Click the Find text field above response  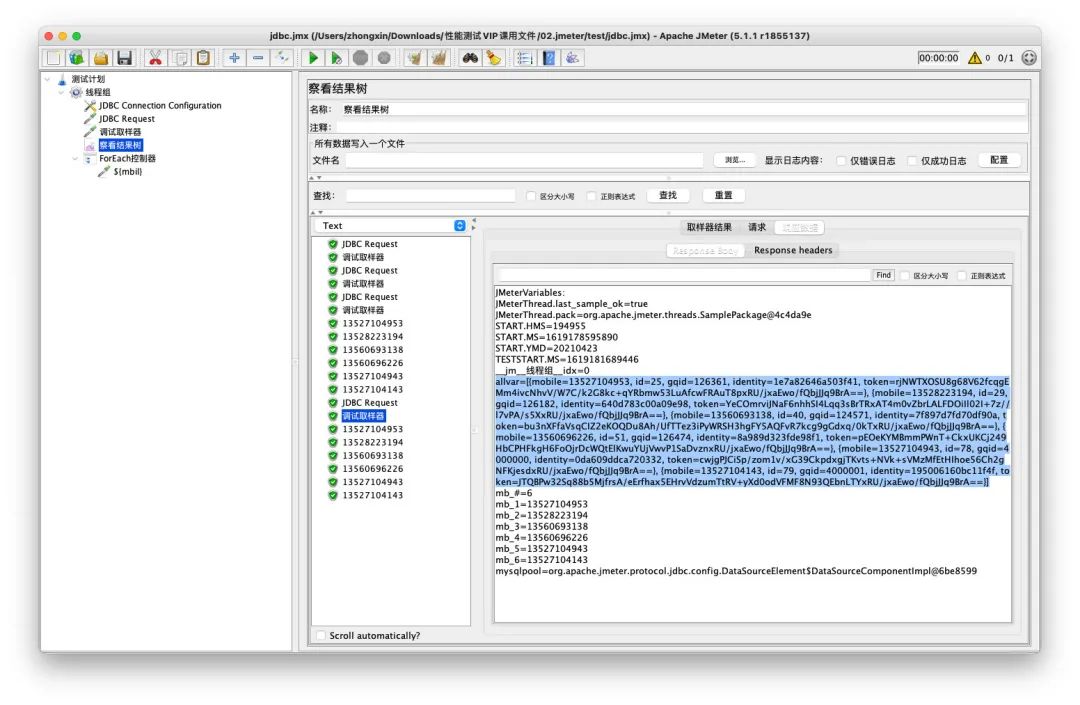point(685,275)
